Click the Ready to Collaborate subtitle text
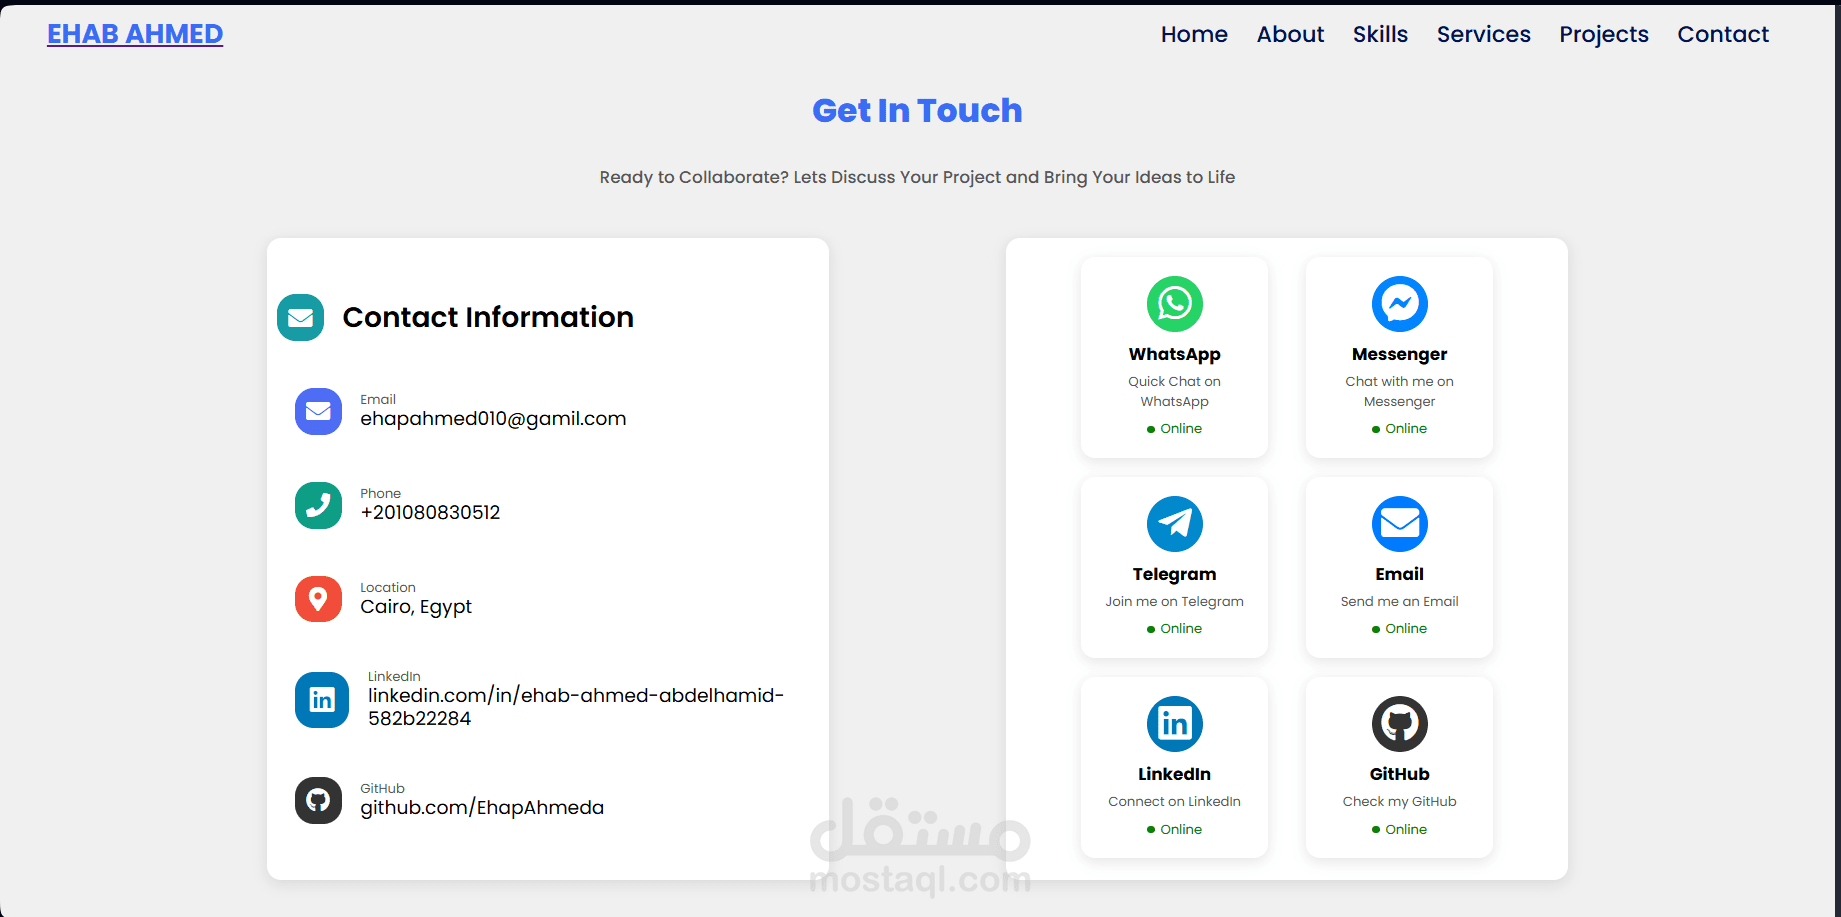This screenshot has height=917, width=1841. pos(917,177)
